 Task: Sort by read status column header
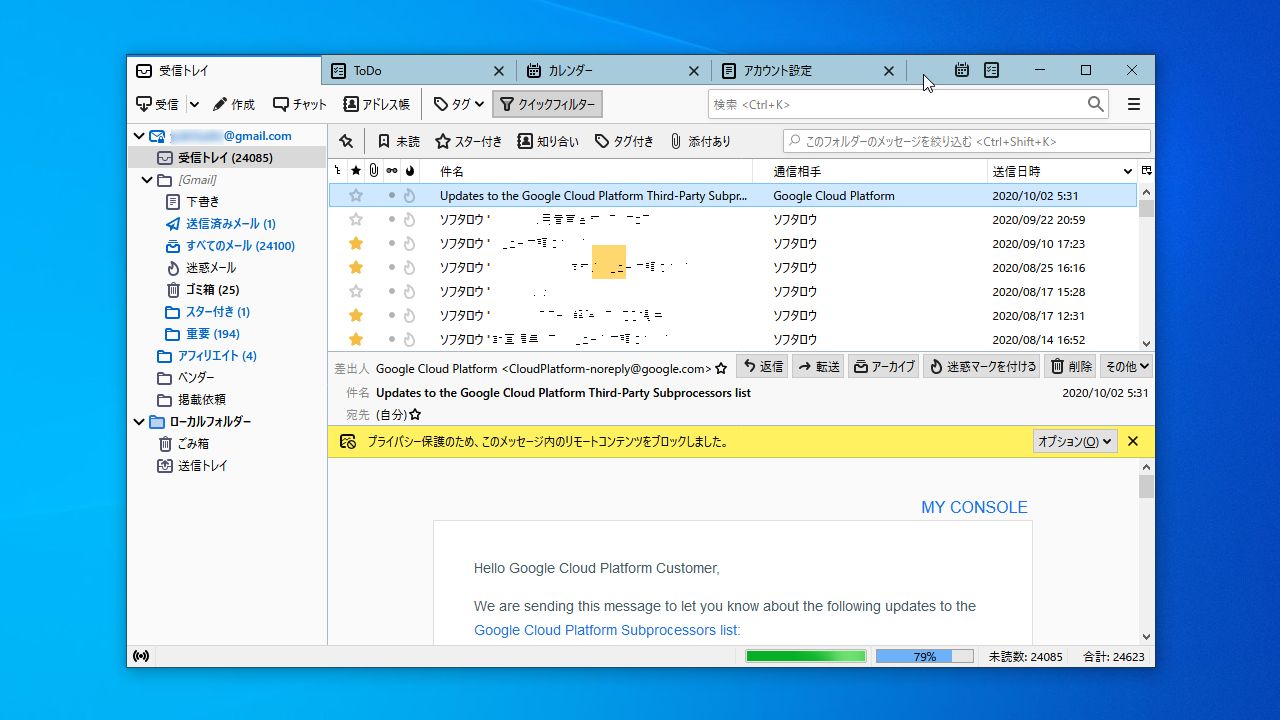[392, 171]
